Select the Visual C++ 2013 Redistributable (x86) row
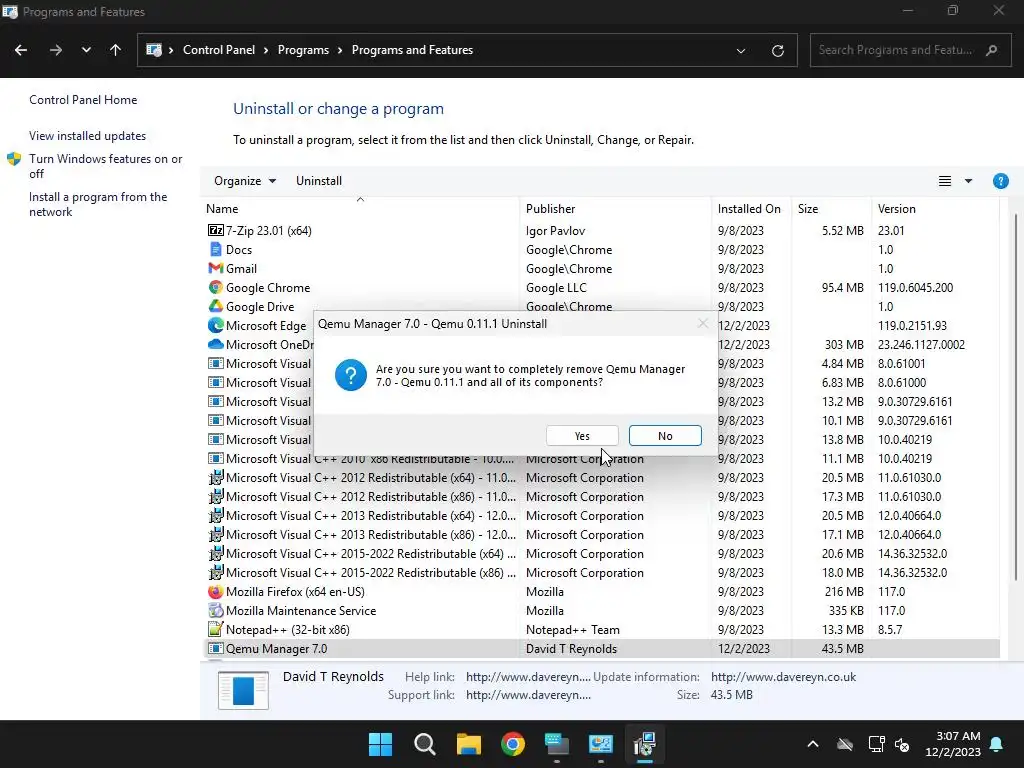 [x=602, y=535]
